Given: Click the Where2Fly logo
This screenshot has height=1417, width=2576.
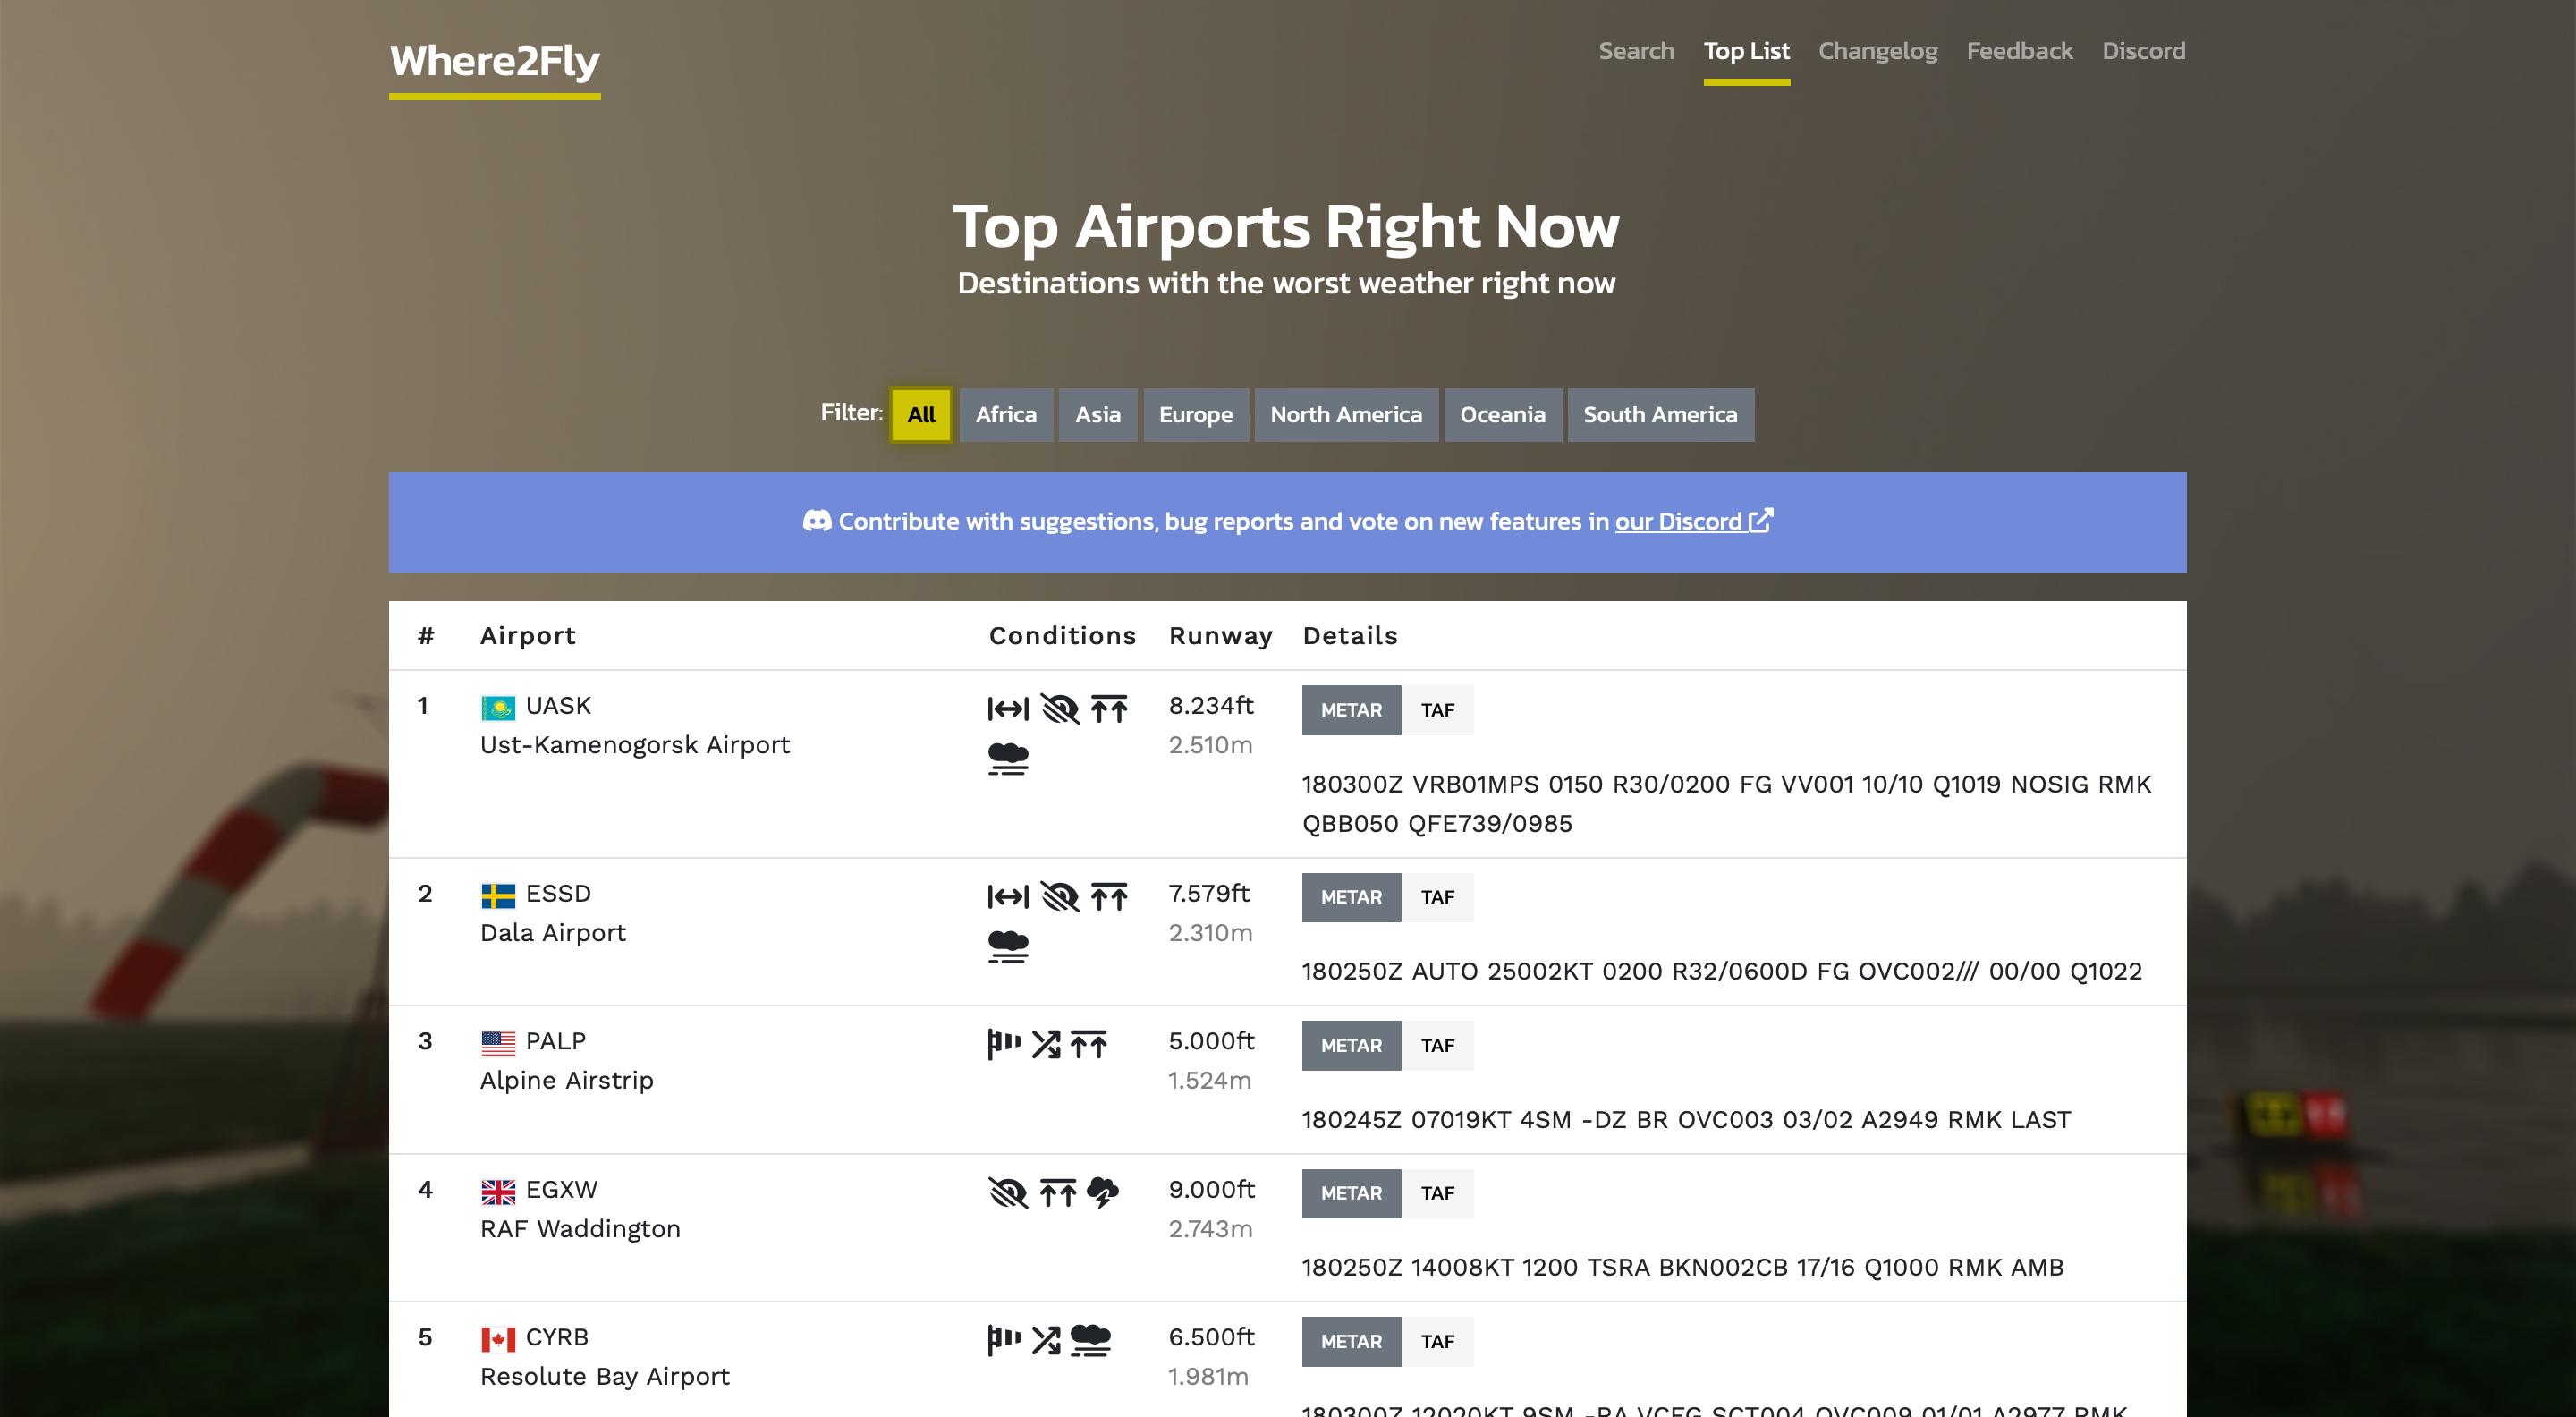Looking at the screenshot, I should tap(494, 62).
